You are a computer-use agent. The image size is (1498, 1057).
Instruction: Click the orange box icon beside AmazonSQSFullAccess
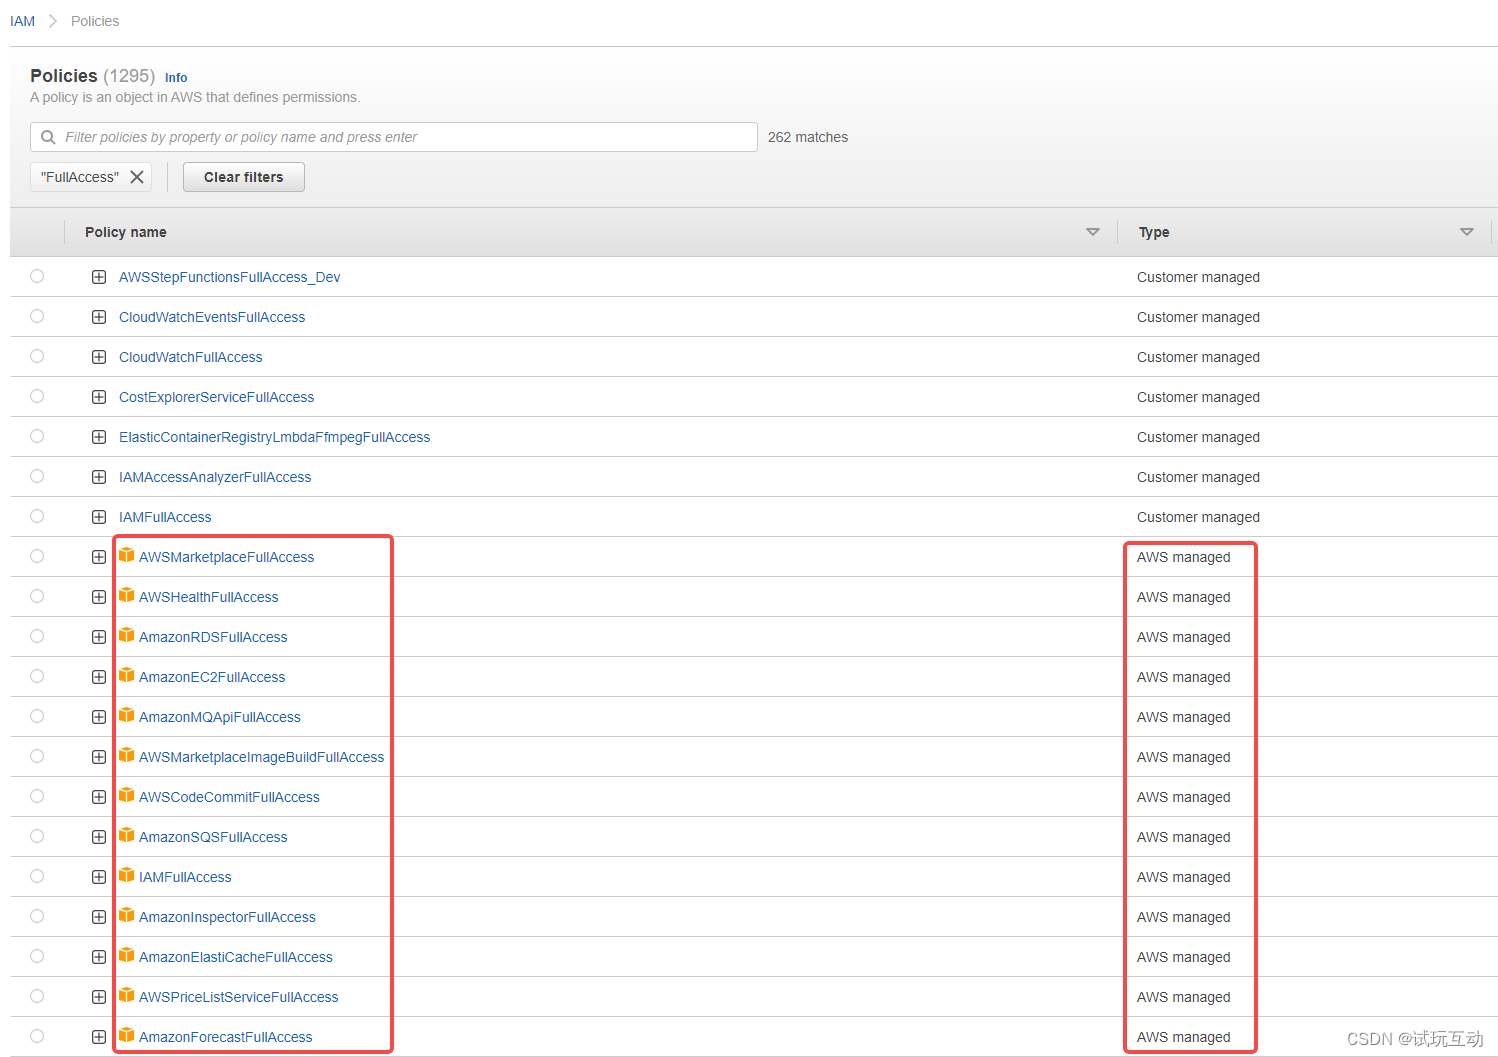point(127,835)
